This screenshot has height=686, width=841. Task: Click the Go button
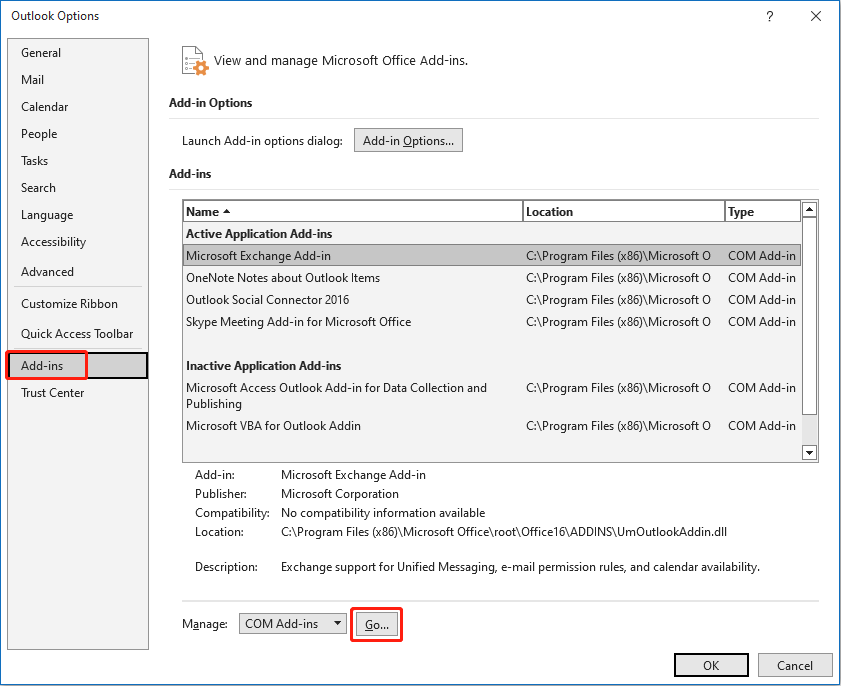[377, 624]
